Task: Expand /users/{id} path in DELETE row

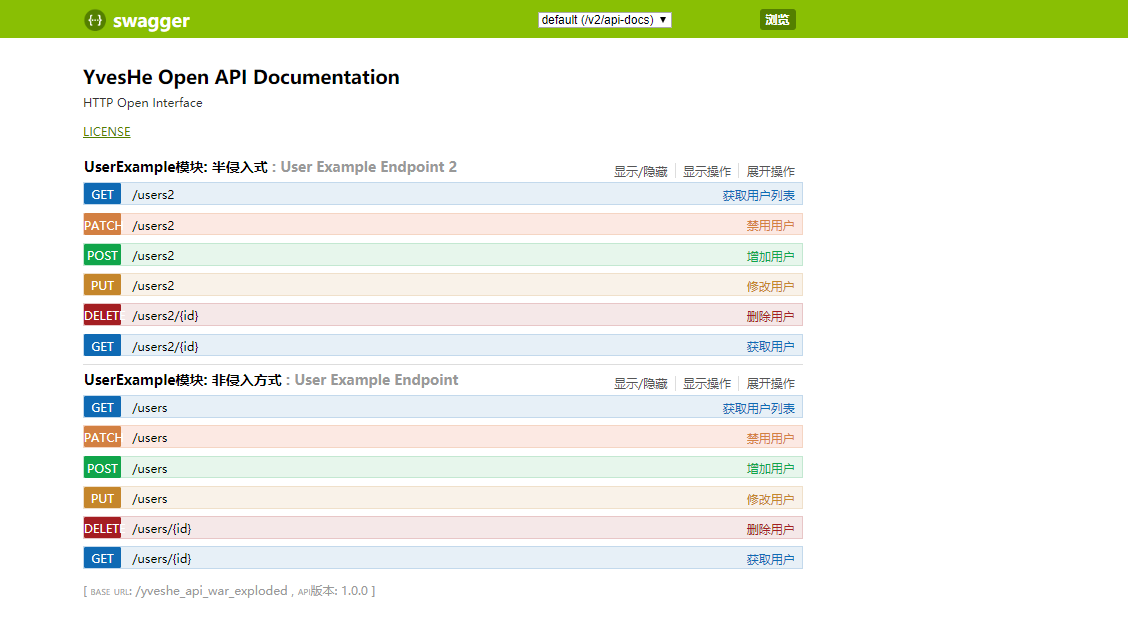Action: (x=162, y=529)
